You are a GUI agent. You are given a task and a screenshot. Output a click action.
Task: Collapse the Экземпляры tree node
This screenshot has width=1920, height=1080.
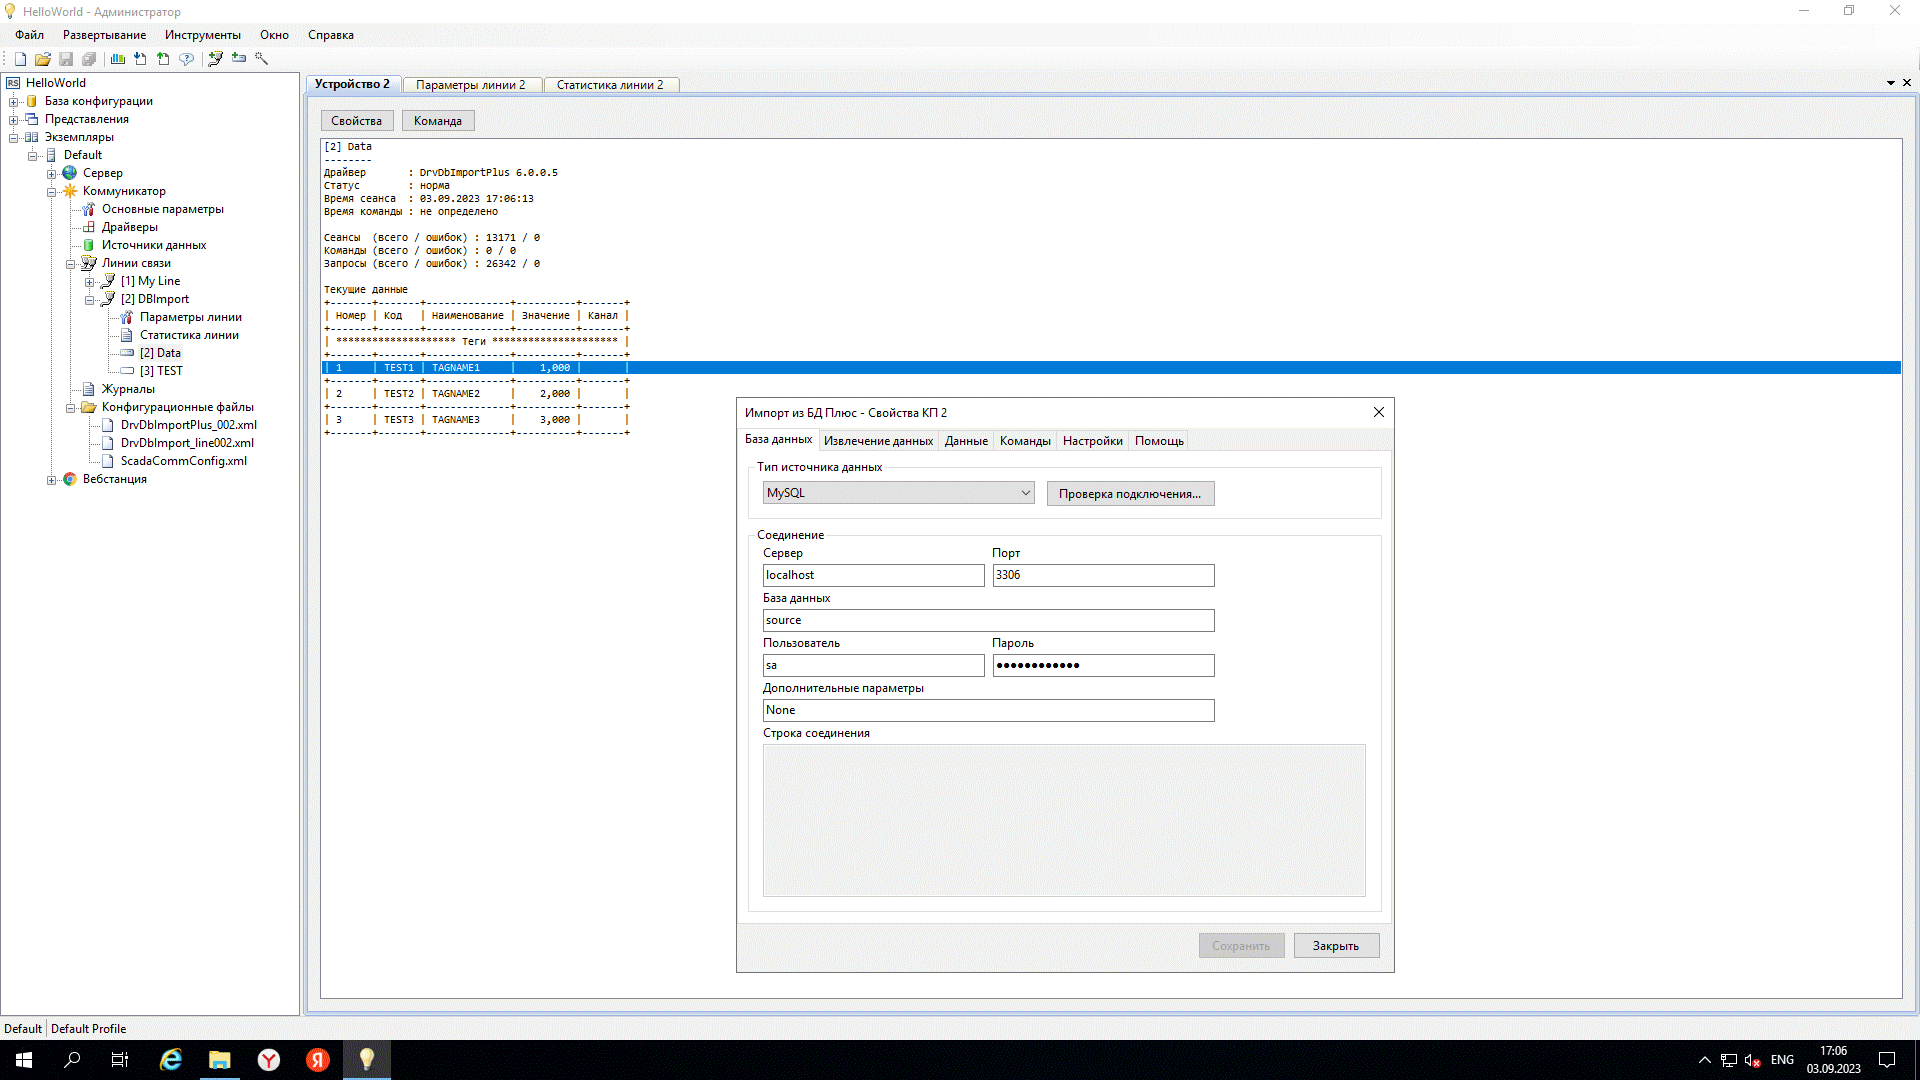click(14, 138)
